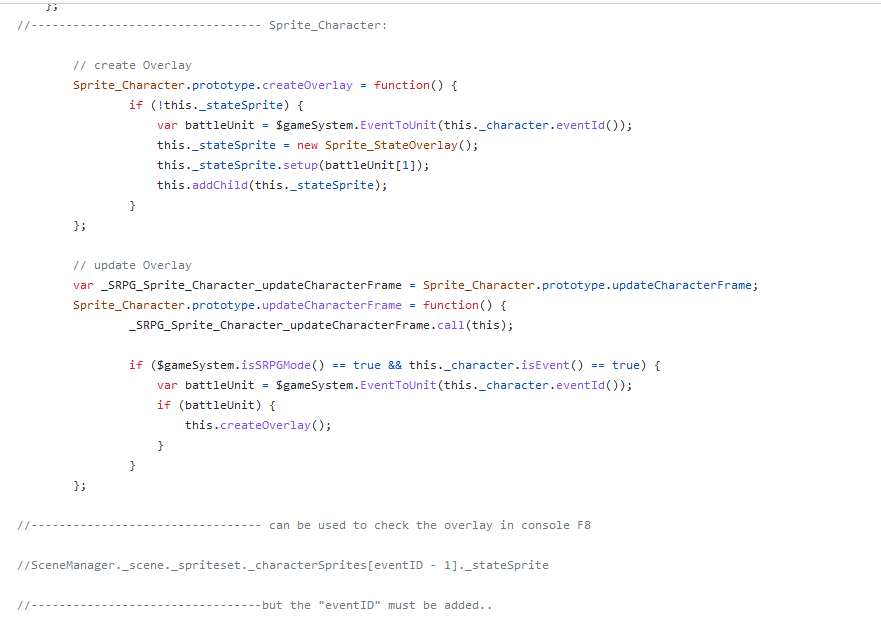The width and height of the screenshot is (881, 631).
Task: Click the 'if (battleUnit) {' line
Action: pyautogui.click(x=216, y=405)
